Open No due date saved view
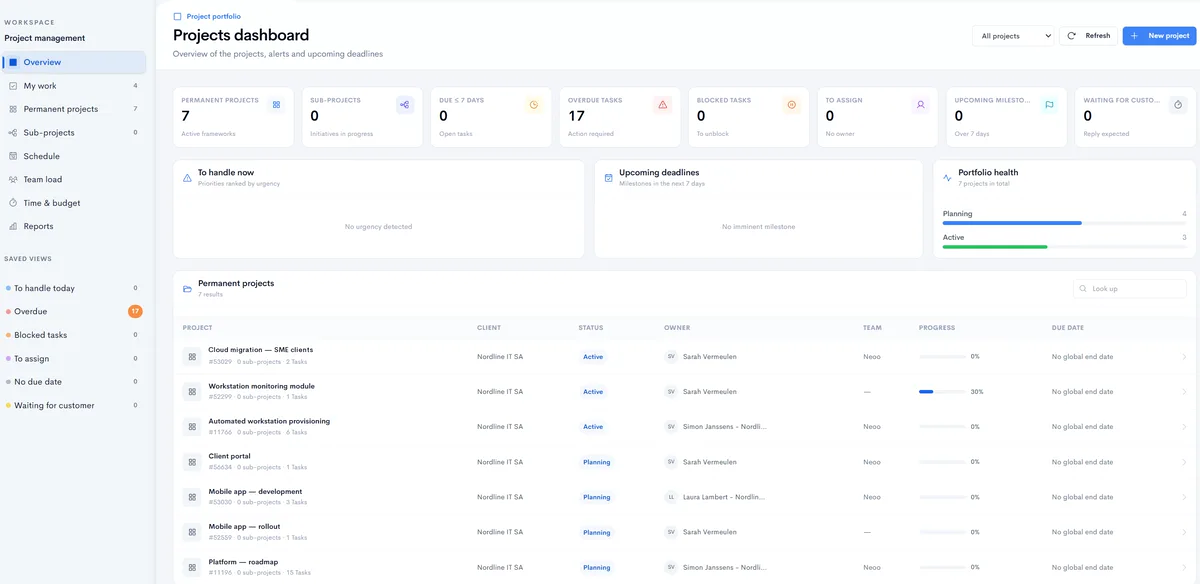The image size is (1200, 584). pyautogui.click(x=73, y=382)
